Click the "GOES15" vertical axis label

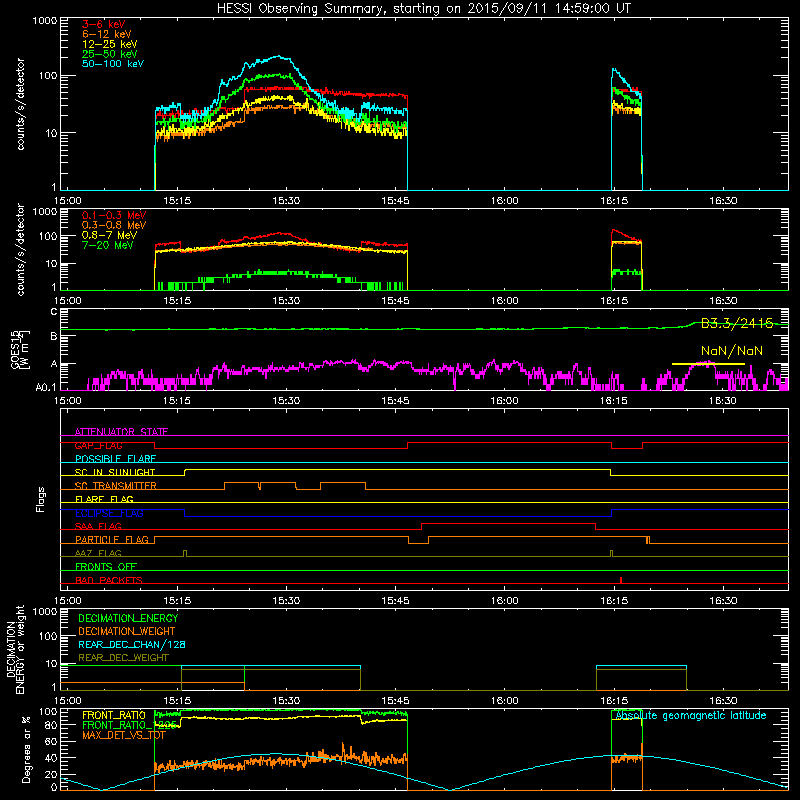click(x=16, y=349)
